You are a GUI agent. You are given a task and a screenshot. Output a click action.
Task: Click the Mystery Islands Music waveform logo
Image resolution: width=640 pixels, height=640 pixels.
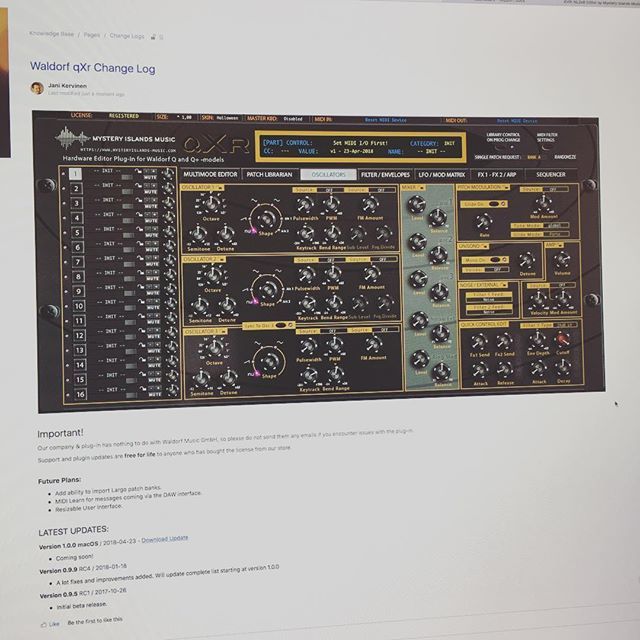tap(72, 139)
